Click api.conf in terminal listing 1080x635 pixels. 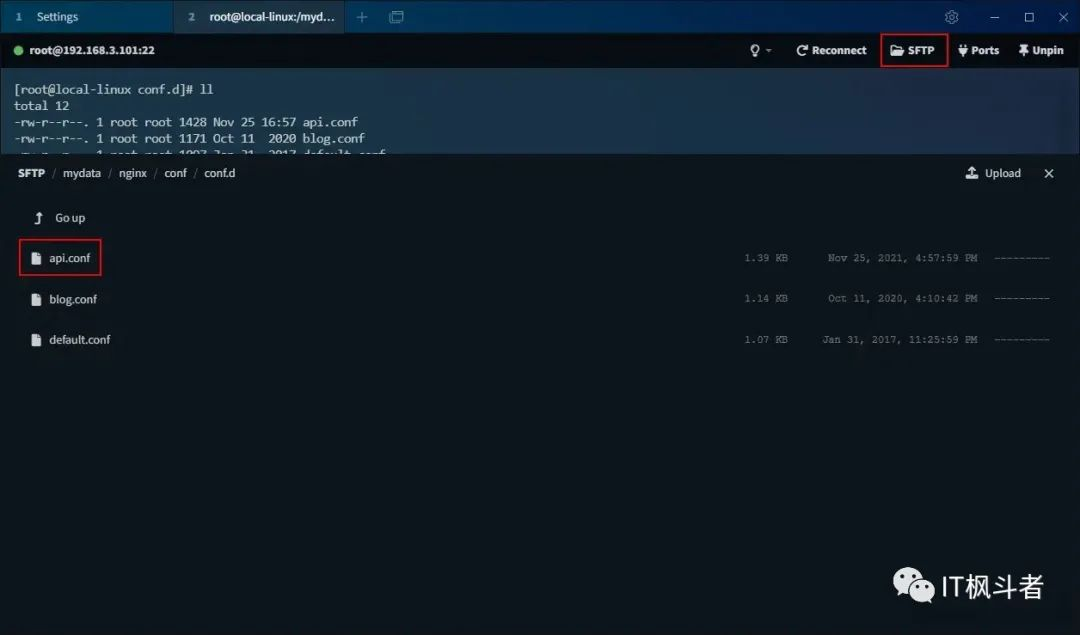330,122
